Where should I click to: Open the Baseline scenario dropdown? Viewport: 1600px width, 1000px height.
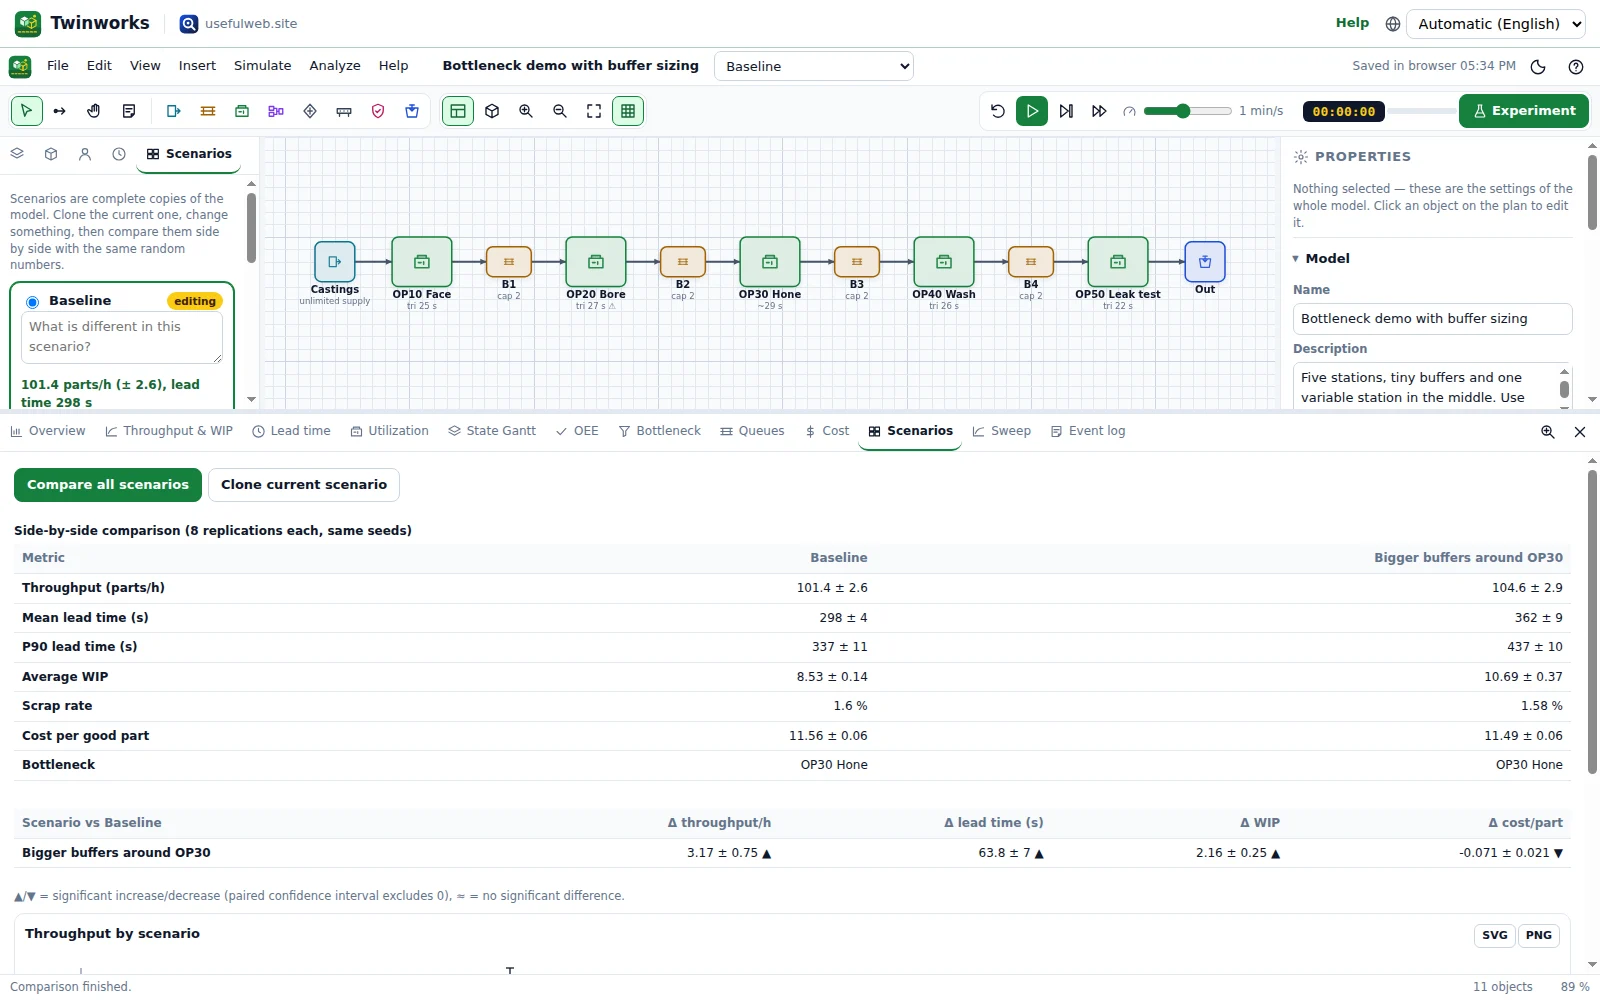tap(814, 66)
